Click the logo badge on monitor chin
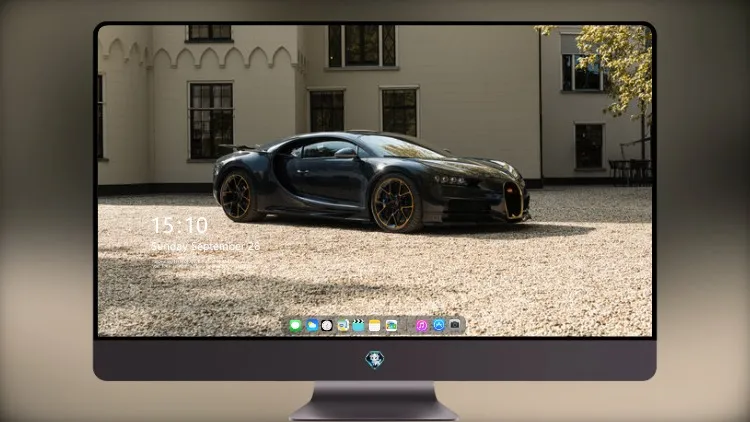 click(x=375, y=360)
